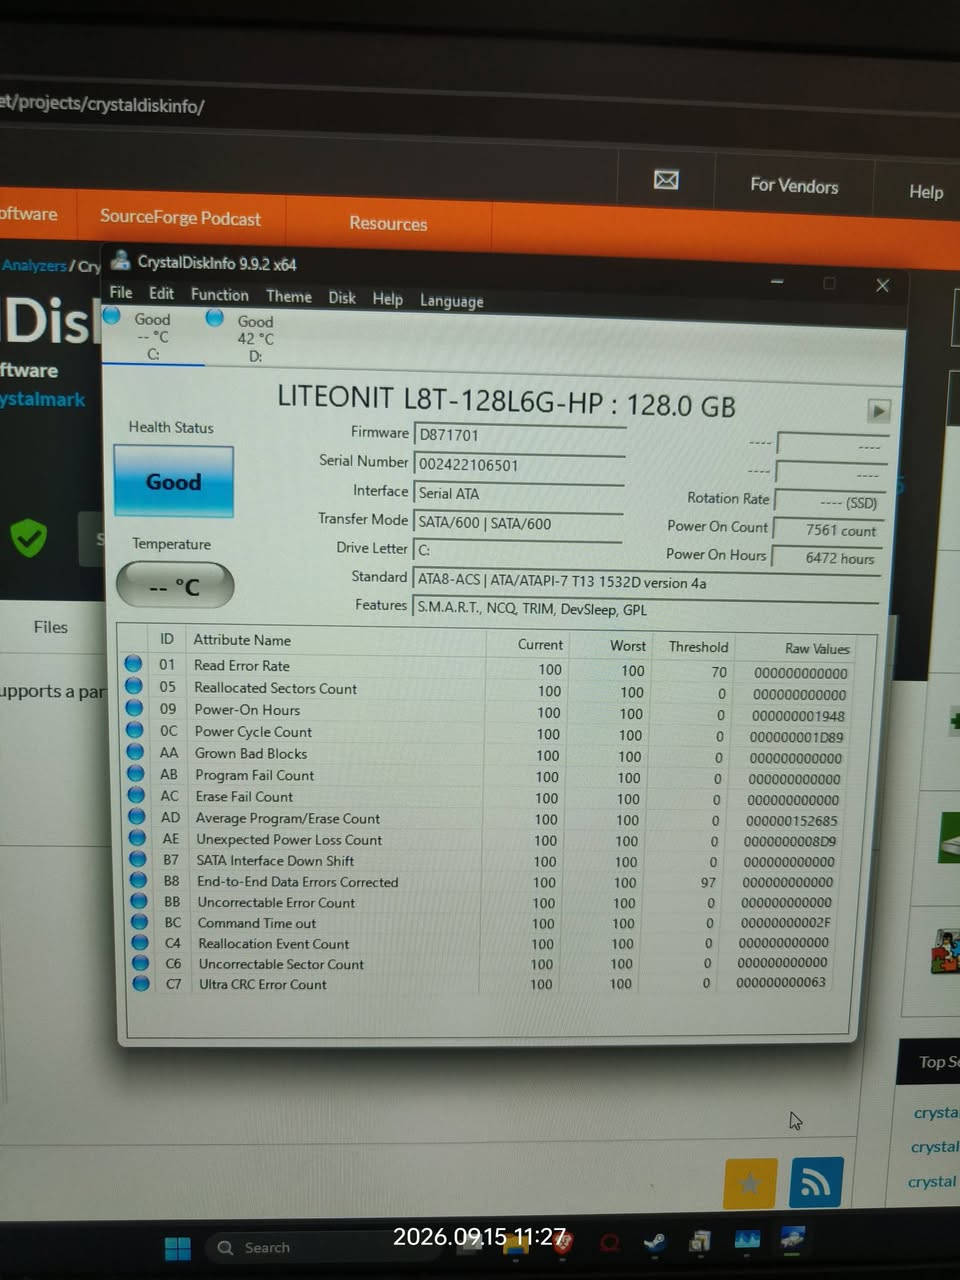Click the Good health status button
Viewport: 960px width, 1280px height.
pos(173,482)
